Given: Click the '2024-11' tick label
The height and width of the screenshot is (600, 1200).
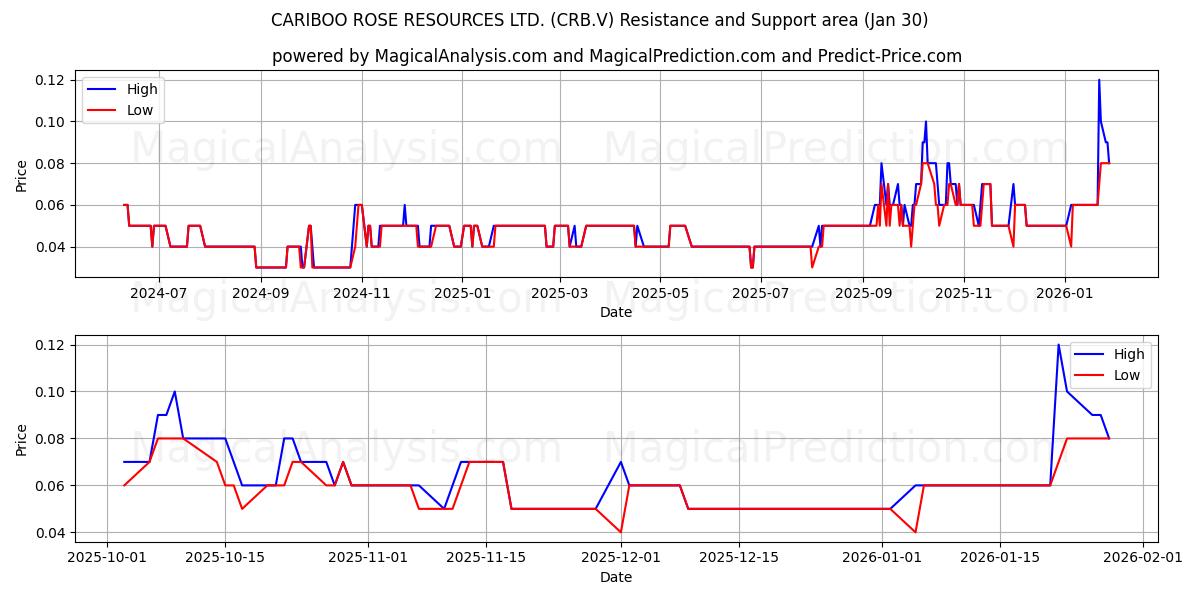Looking at the screenshot, I should (x=361, y=294).
